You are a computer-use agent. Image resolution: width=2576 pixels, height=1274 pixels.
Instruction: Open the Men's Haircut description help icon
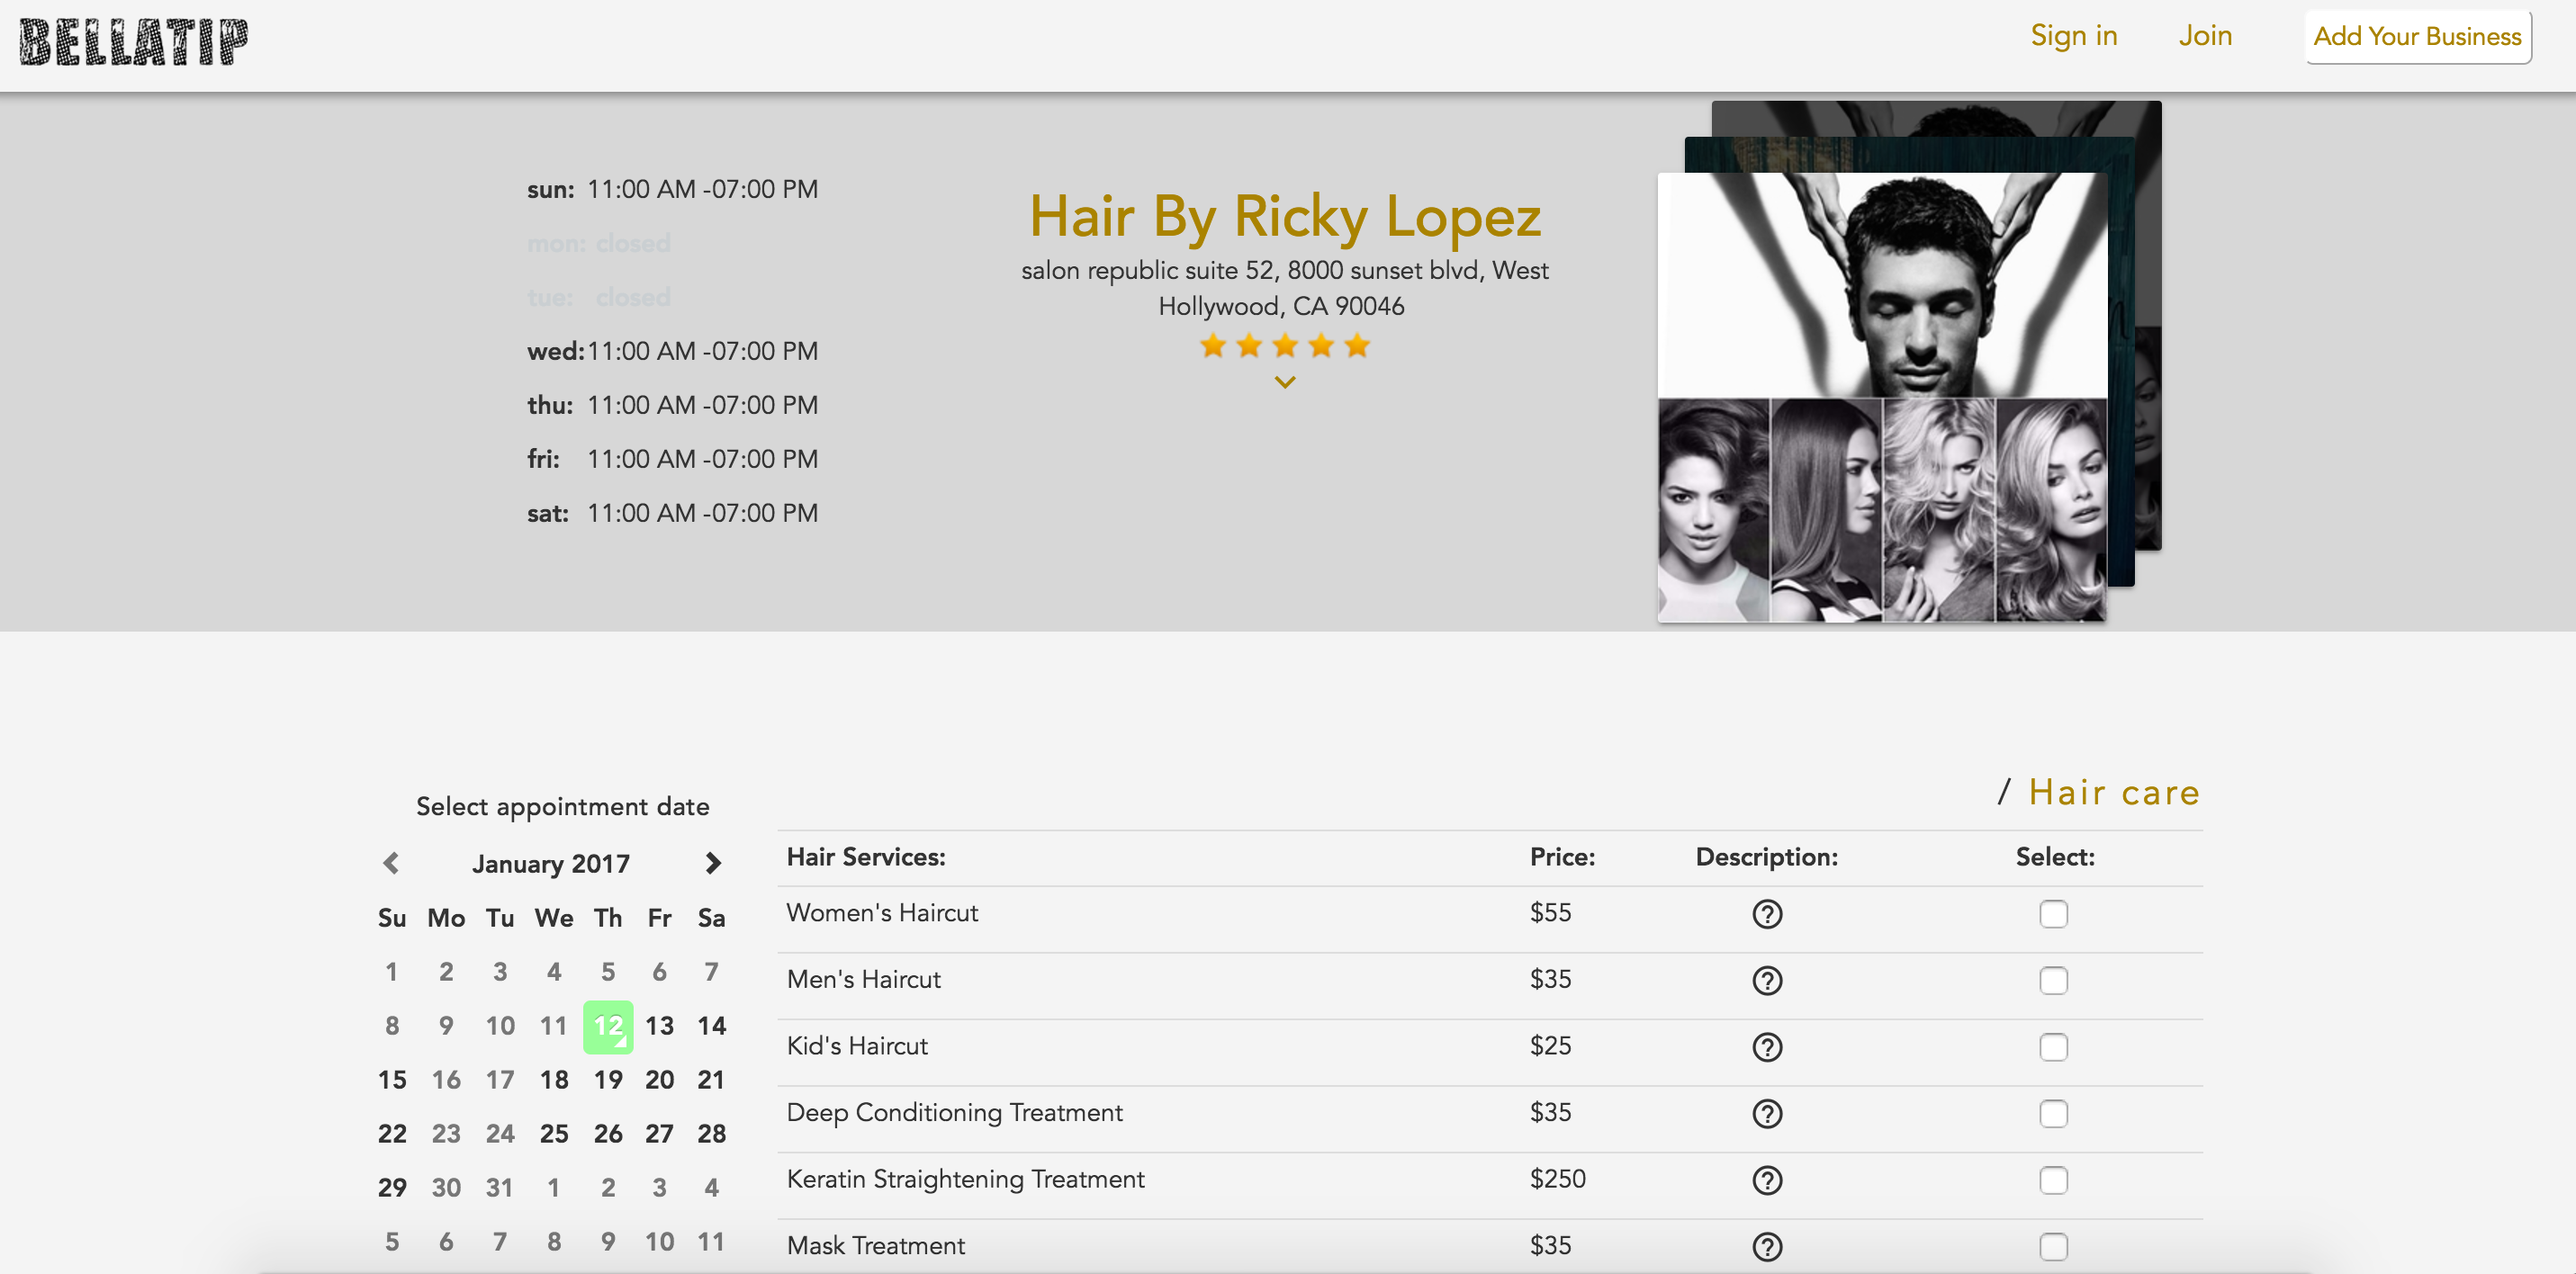tap(1767, 980)
